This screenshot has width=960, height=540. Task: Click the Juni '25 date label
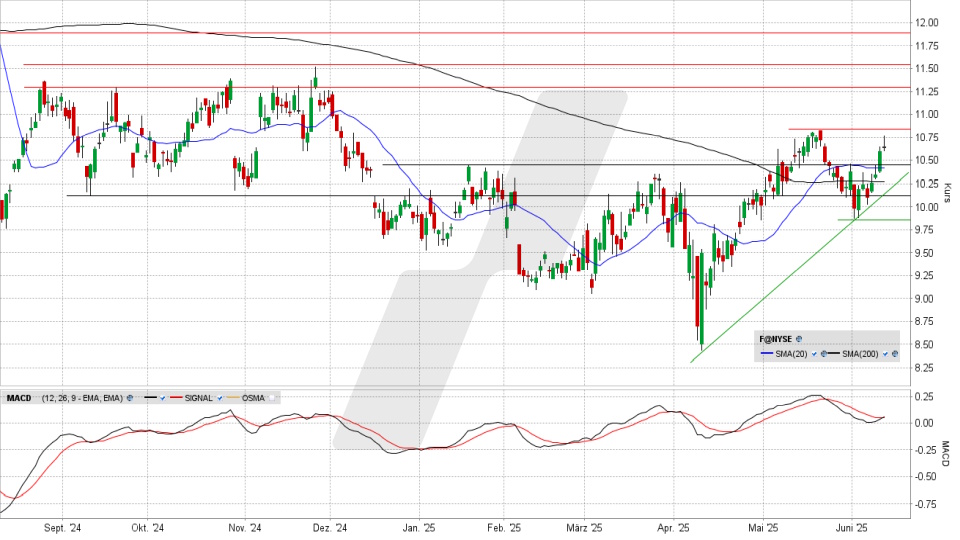[x=852, y=528]
